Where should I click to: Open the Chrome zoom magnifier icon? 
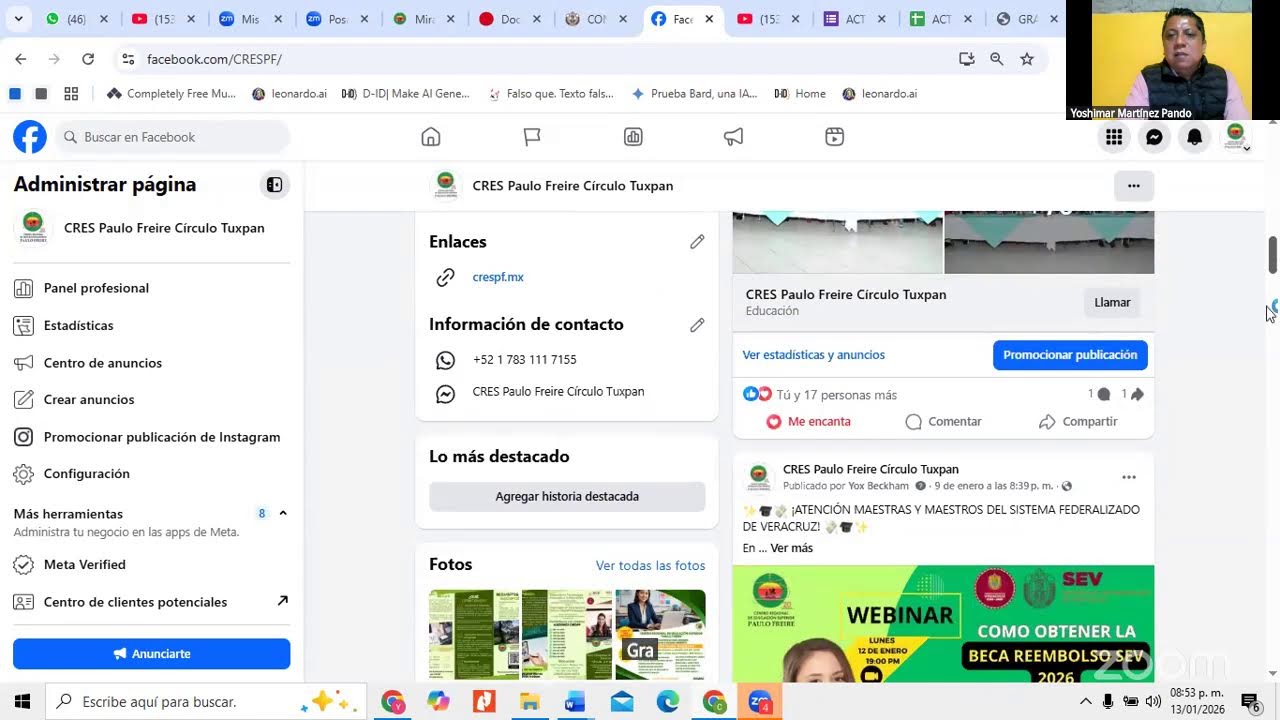(x=997, y=59)
